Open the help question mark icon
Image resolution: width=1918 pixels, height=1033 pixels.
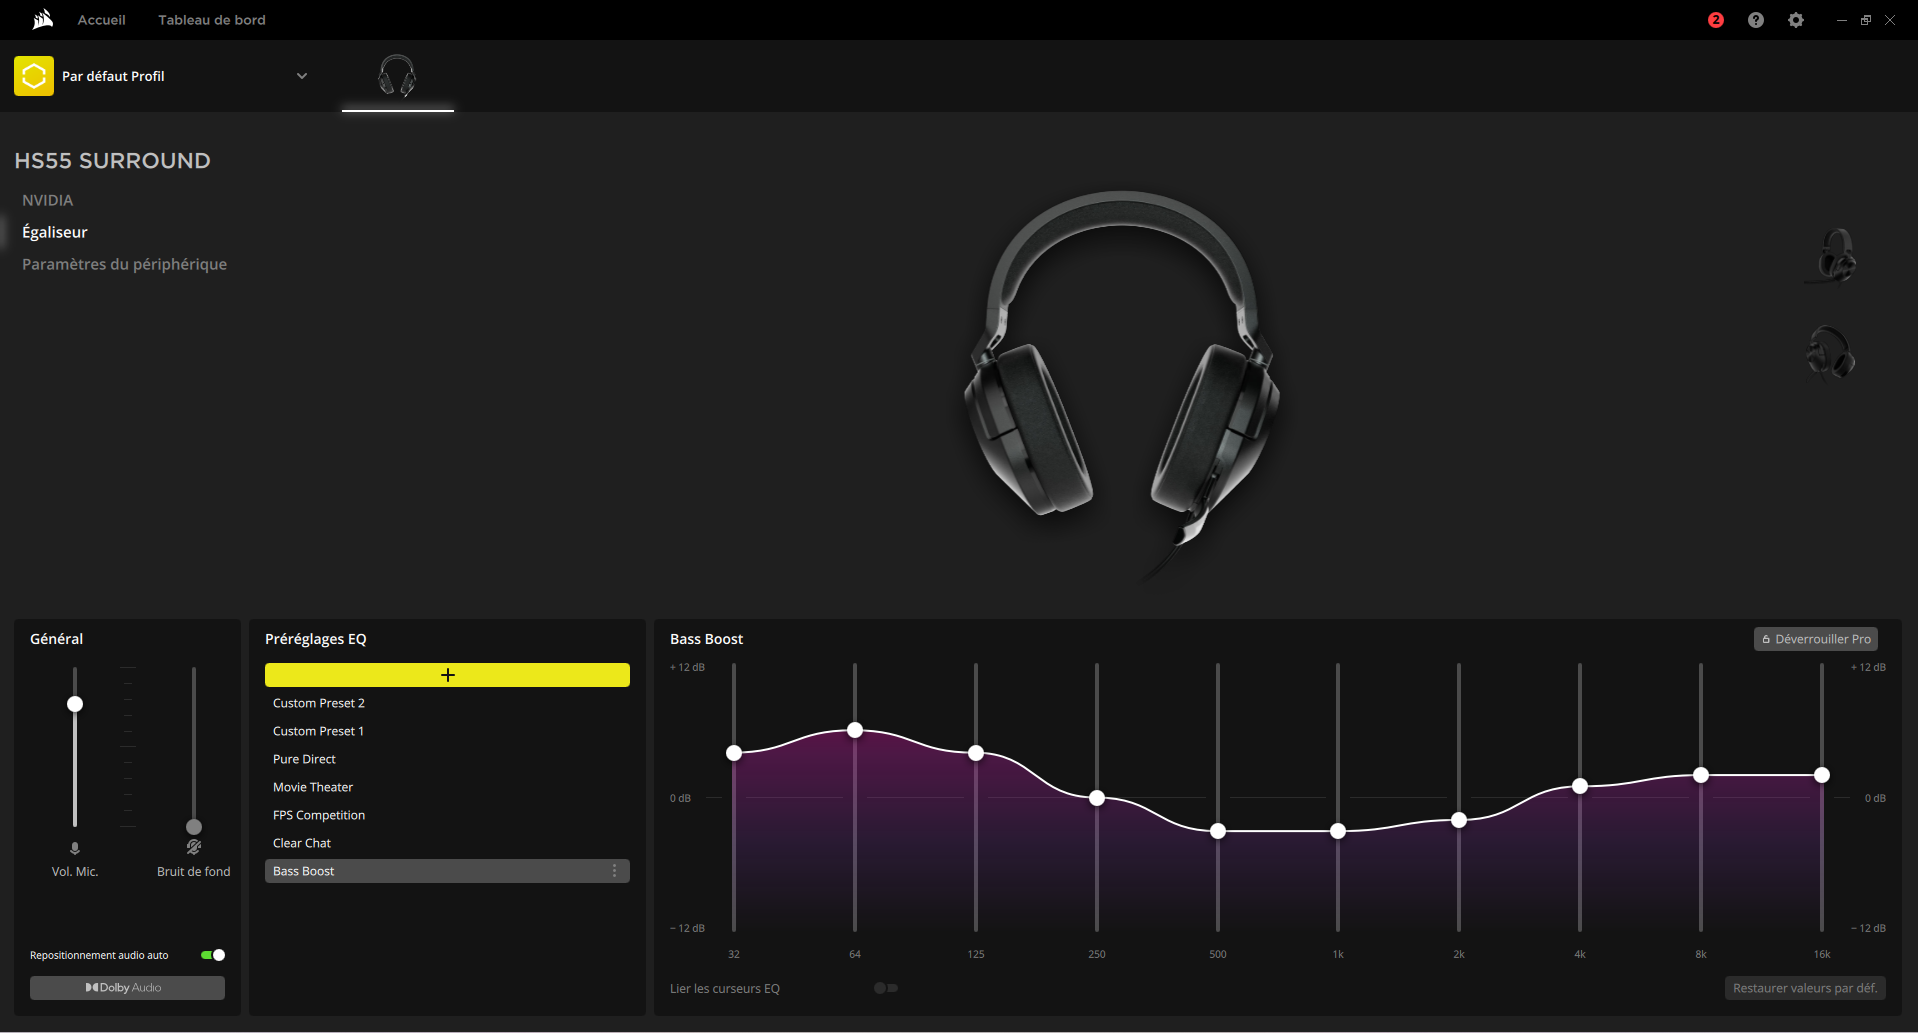(x=1756, y=20)
